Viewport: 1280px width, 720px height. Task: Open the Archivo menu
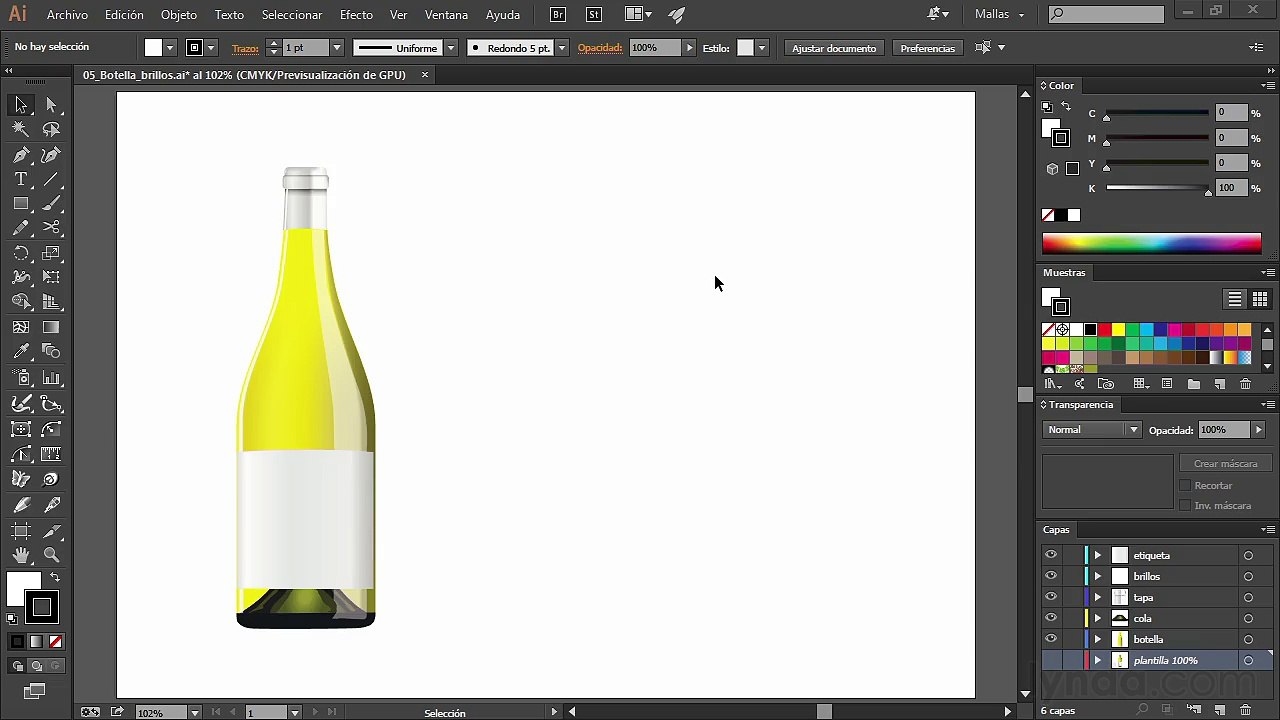tap(67, 15)
